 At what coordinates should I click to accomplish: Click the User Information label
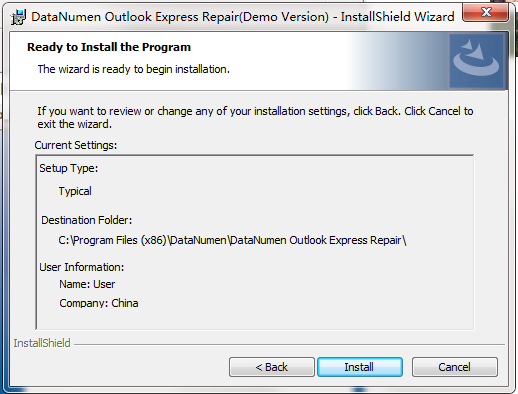click(x=82, y=267)
